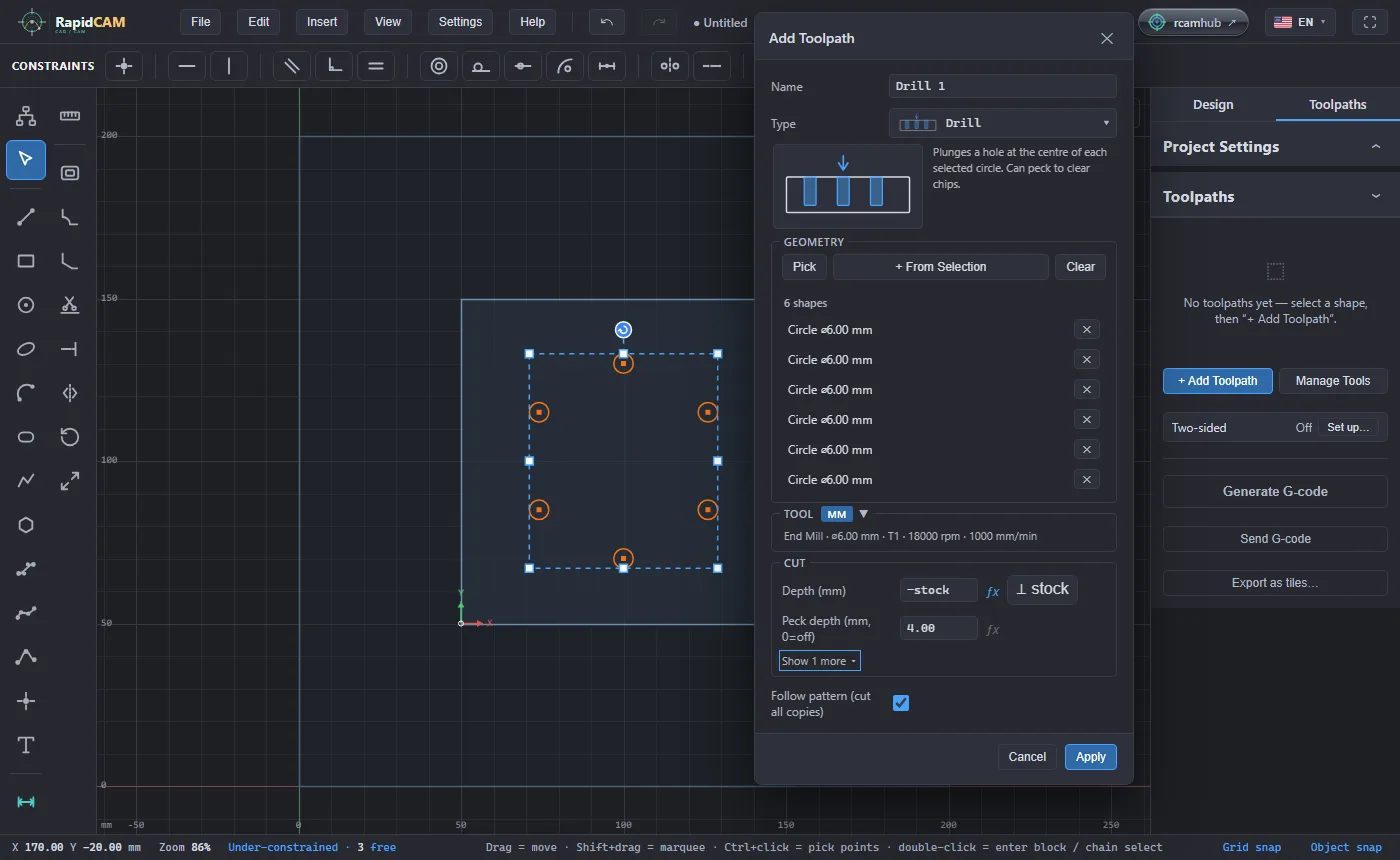Open the EN language dropdown
Screen dimensions: 1400x860
(1300, 22)
